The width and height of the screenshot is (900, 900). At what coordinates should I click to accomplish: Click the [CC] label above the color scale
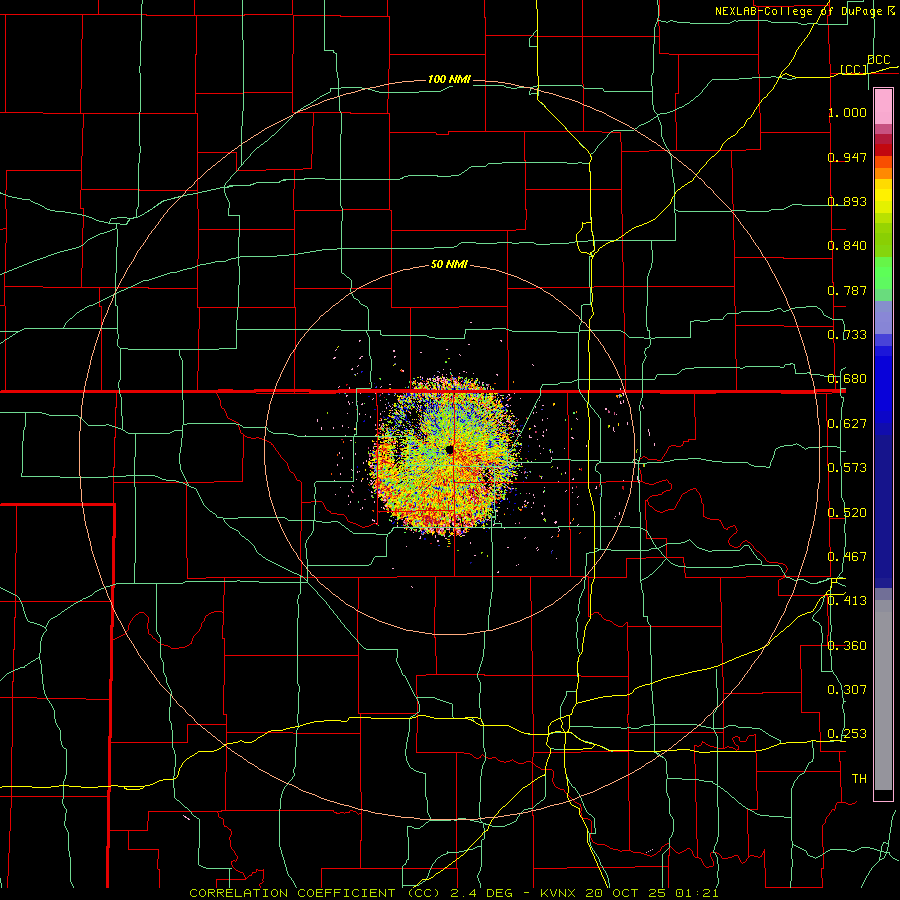[854, 69]
